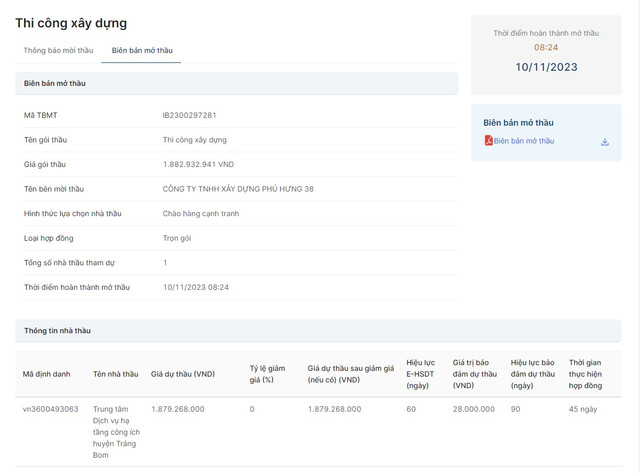Click CÔNG TY TNHH XÂY DỰNG PHÚ HƯNG 38
This screenshot has height=473, width=640.
(238, 189)
